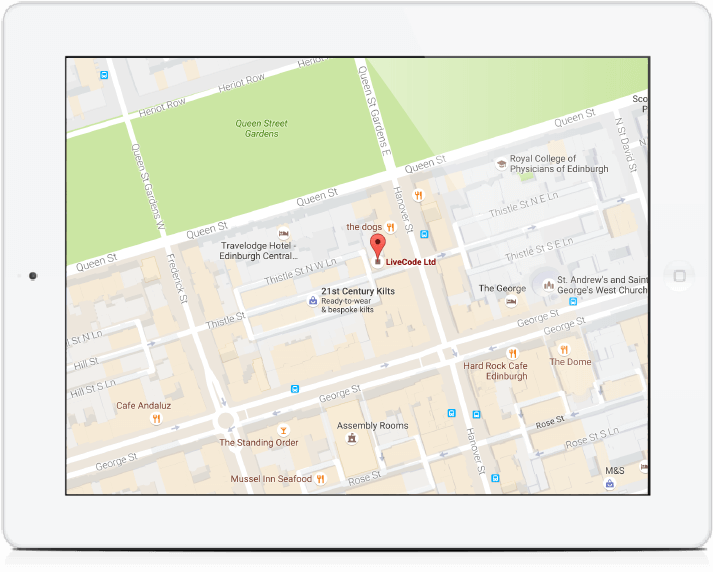Select The Dome restaurant icon
713x572 pixels.
[x=564, y=349]
